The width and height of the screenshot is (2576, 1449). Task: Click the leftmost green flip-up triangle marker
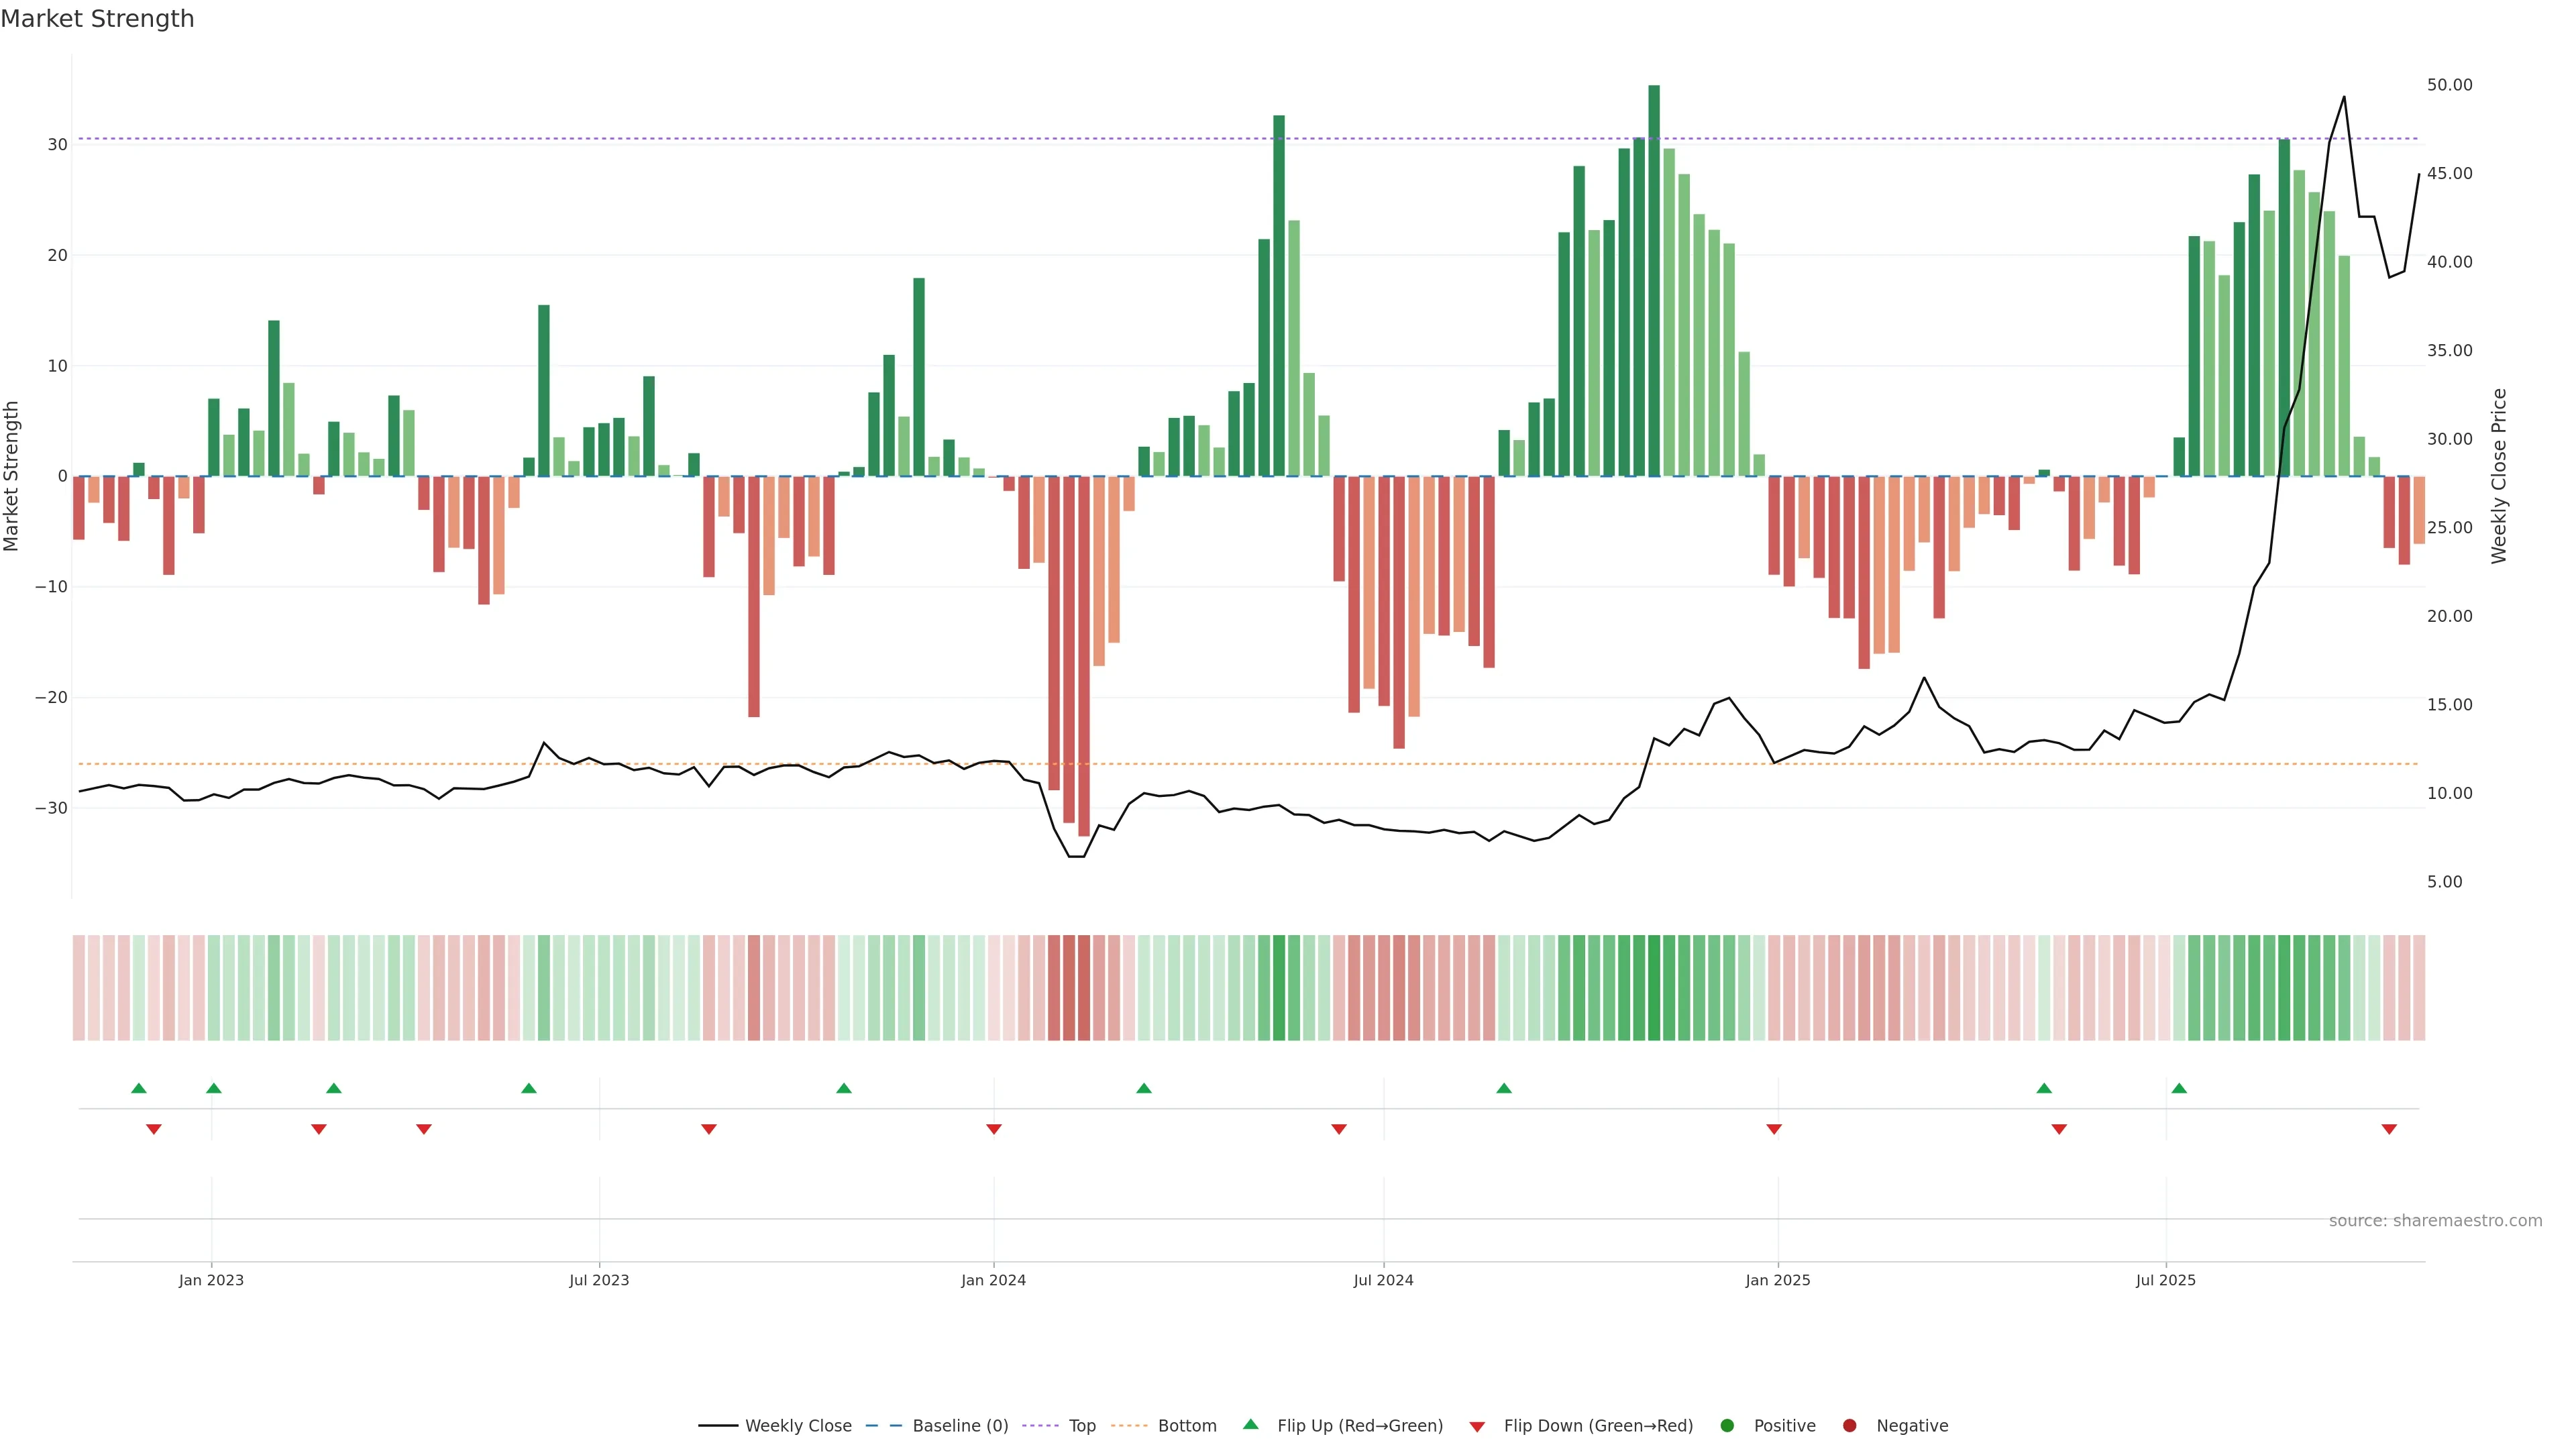coord(139,1088)
